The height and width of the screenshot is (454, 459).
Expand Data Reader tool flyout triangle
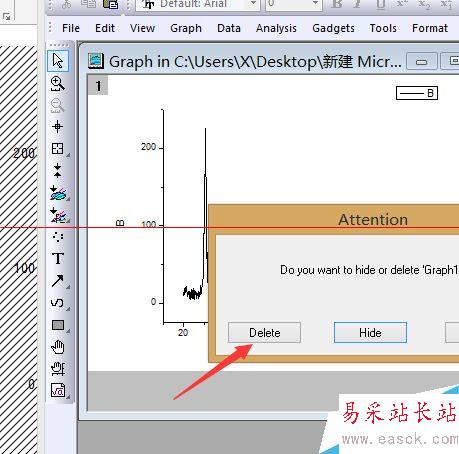68,155
